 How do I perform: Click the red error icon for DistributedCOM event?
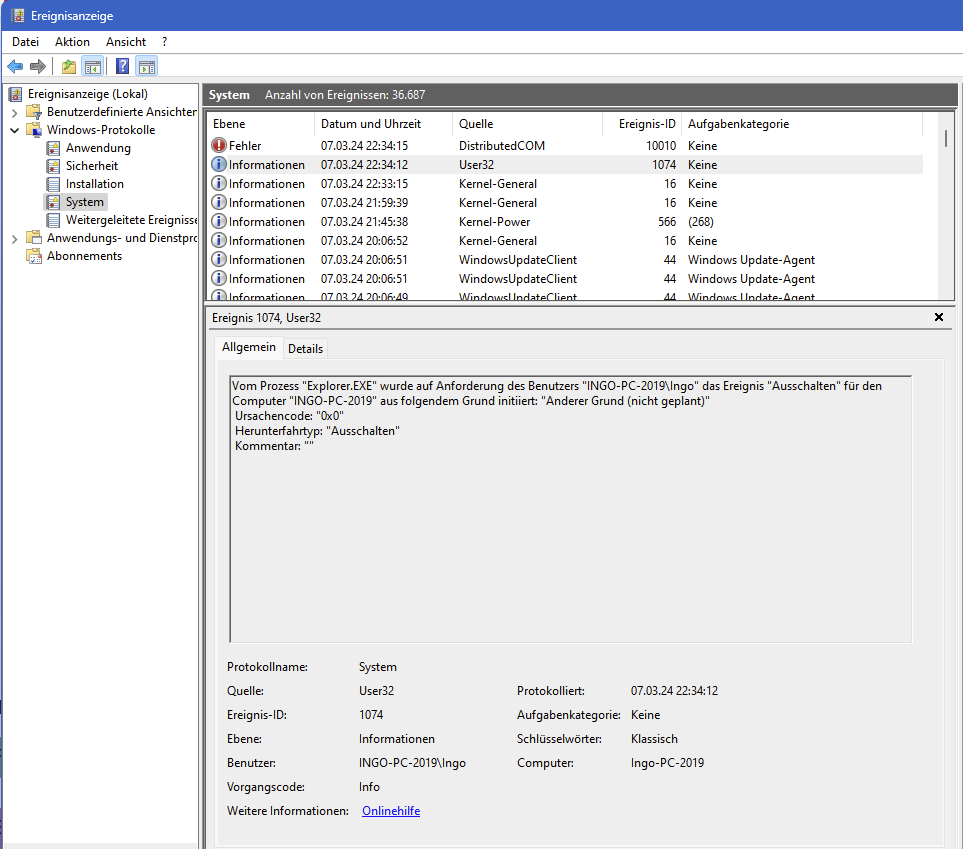click(219, 146)
